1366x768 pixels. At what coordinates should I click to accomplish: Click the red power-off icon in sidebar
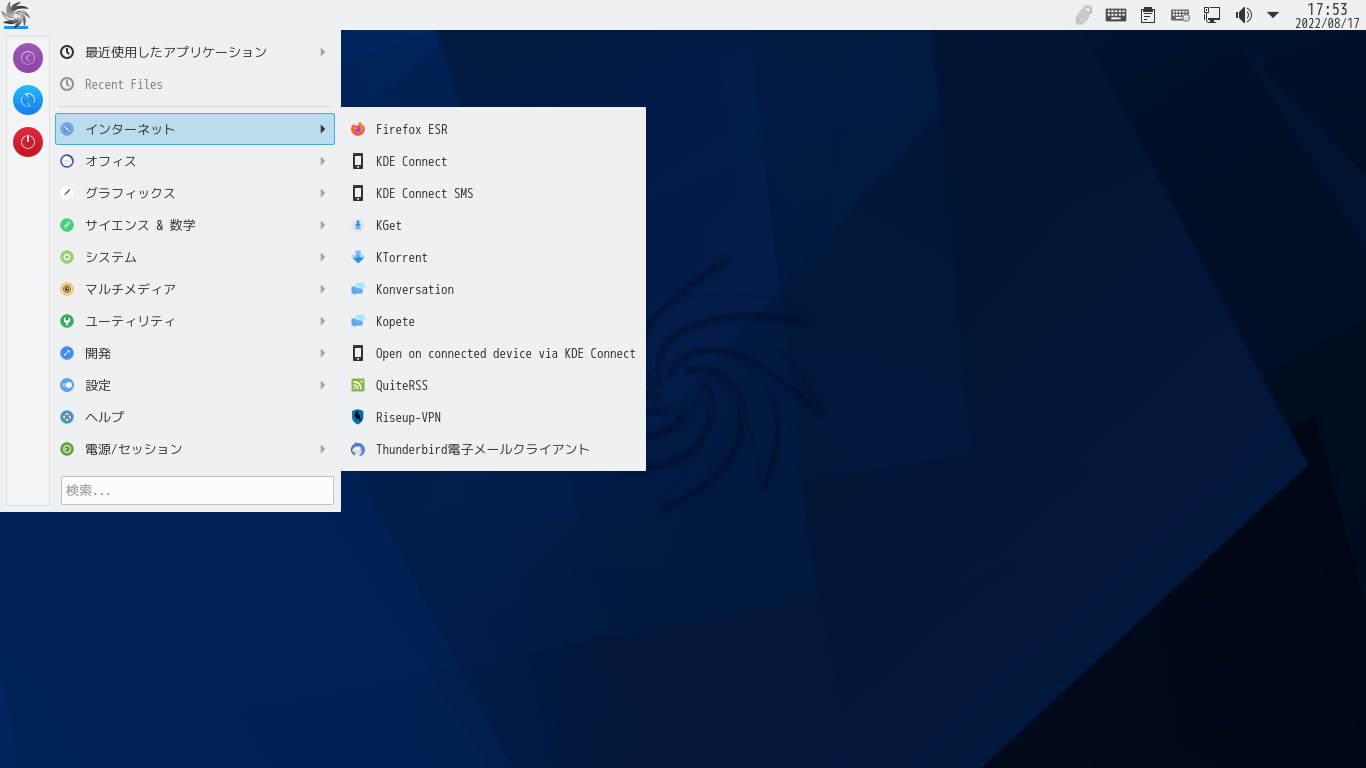click(28, 142)
